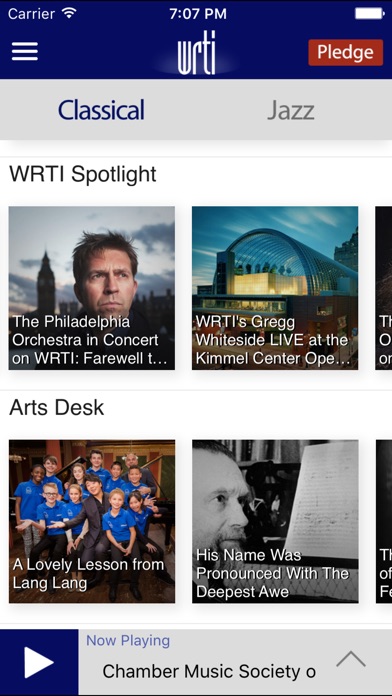Open Philadelphia Orchestra in Concert article

pos(92,288)
